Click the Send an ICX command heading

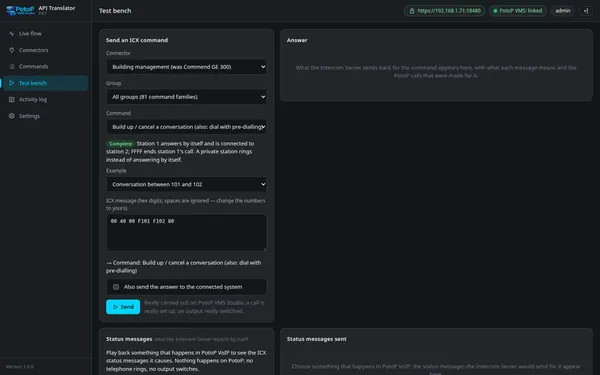(x=137, y=40)
